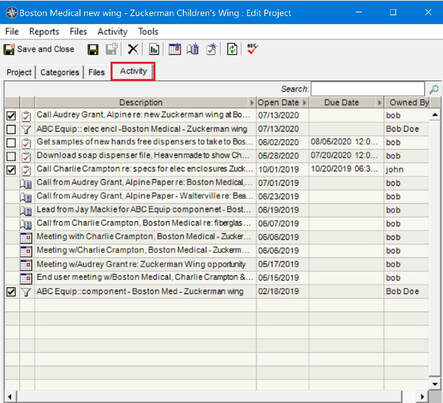Click the black X delete icon
Image resolution: width=443 pixels, height=403 pixels.
[133, 49]
